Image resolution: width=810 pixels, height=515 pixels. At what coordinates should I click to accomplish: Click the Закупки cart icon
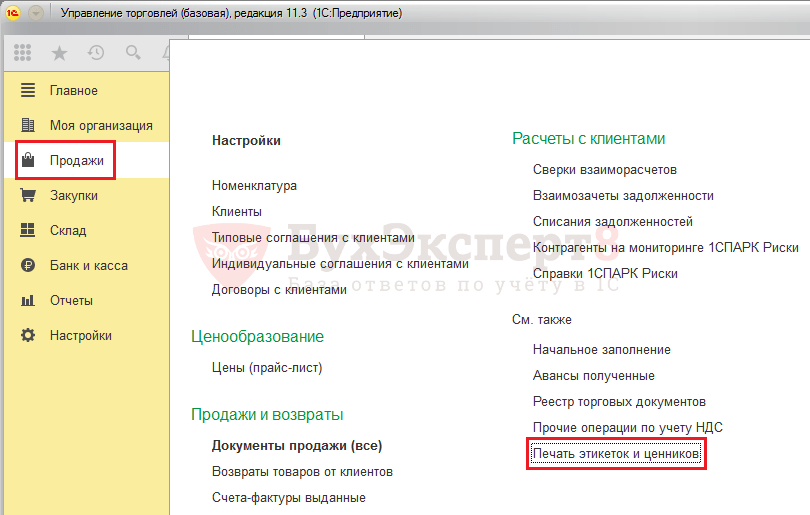pyautogui.click(x=28, y=195)
